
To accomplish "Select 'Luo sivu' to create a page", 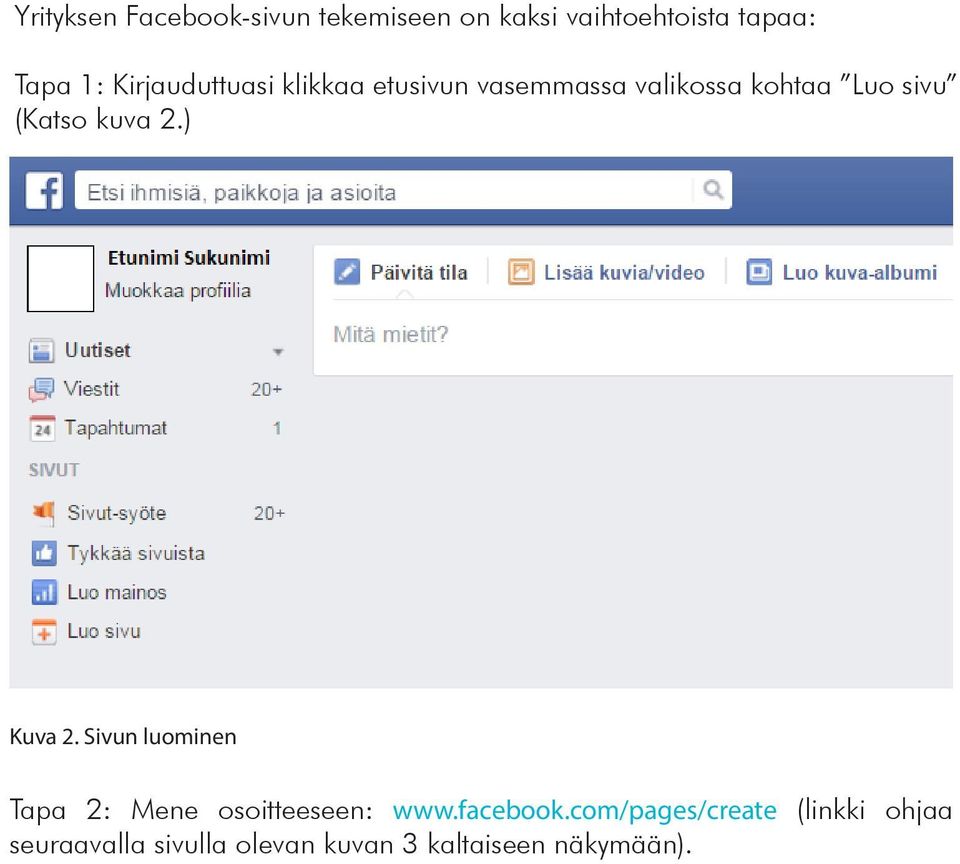I will coord(104,631).
